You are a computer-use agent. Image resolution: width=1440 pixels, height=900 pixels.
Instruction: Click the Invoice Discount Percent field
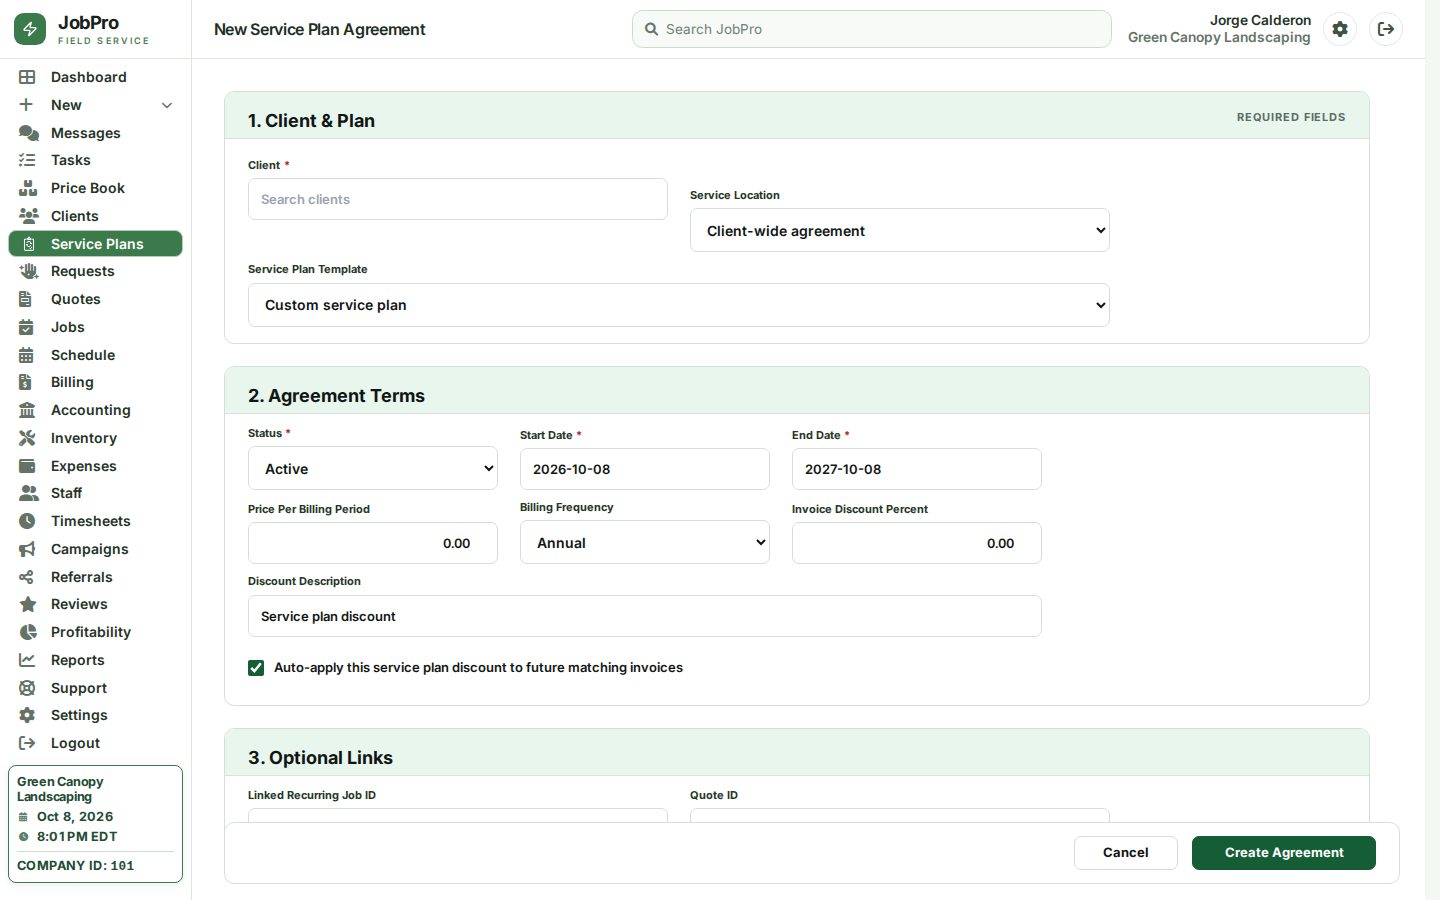click(917, 543)
